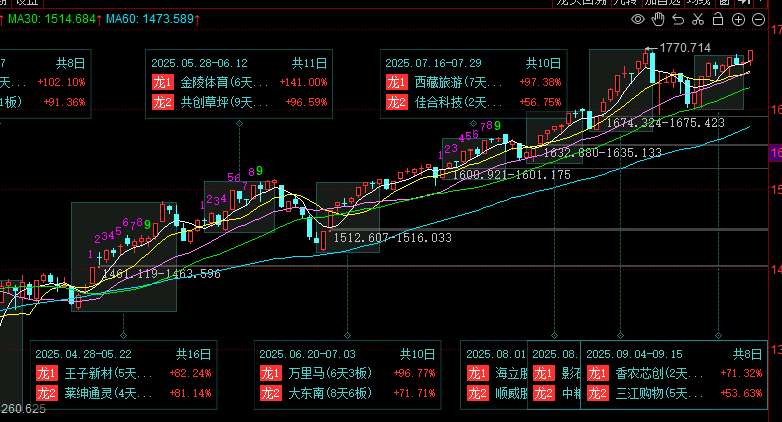Click the 龙1 badge beside 香农芯创

coord(598,373)
